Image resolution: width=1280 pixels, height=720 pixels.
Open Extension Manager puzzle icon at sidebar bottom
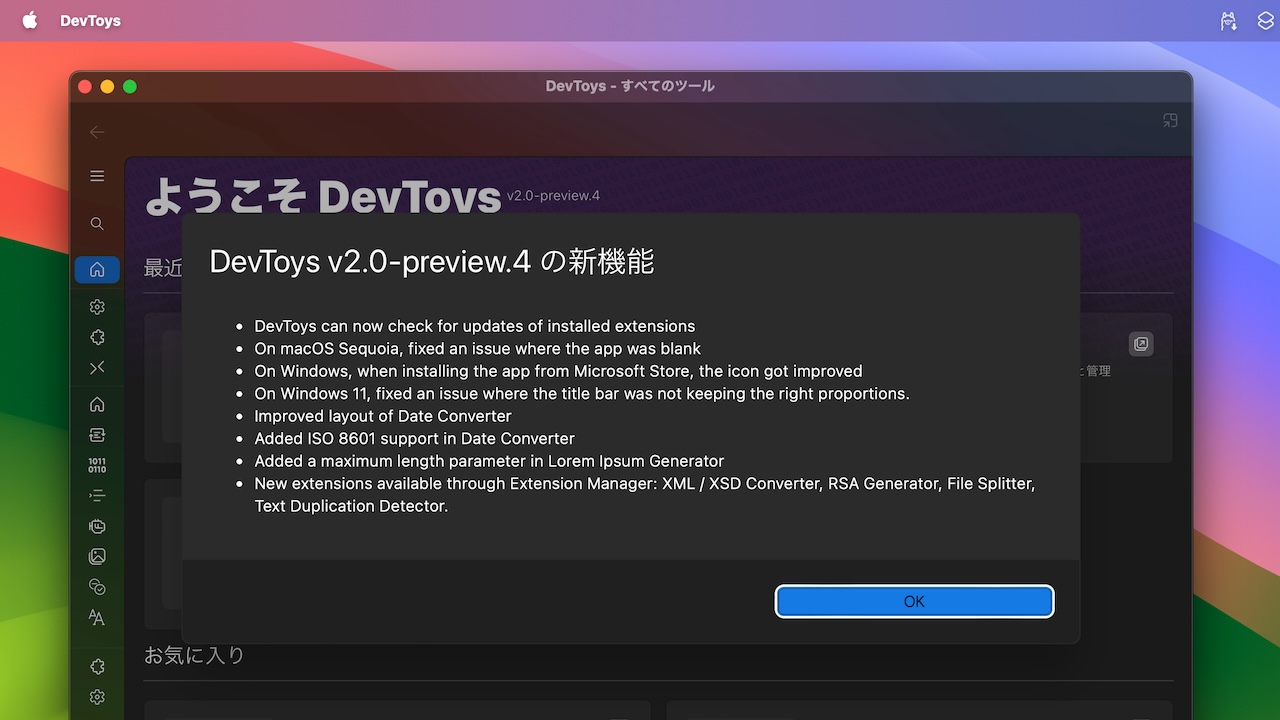tap(97, 666)
